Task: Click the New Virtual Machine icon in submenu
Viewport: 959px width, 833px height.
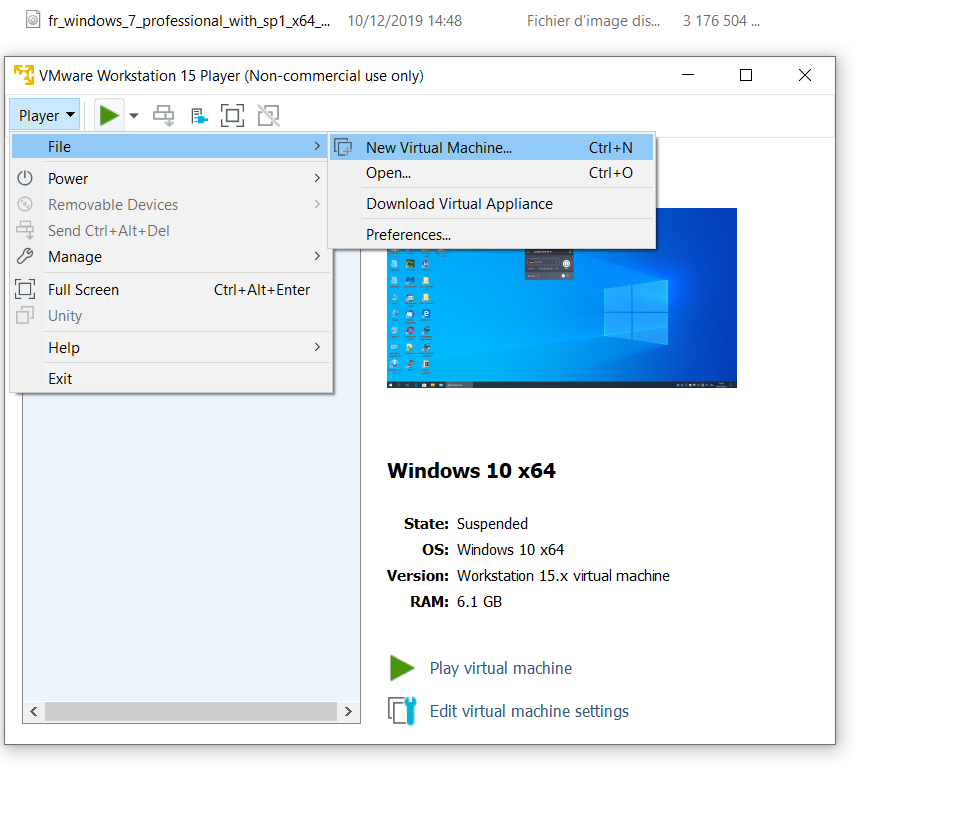Action: tap(343, 147)
